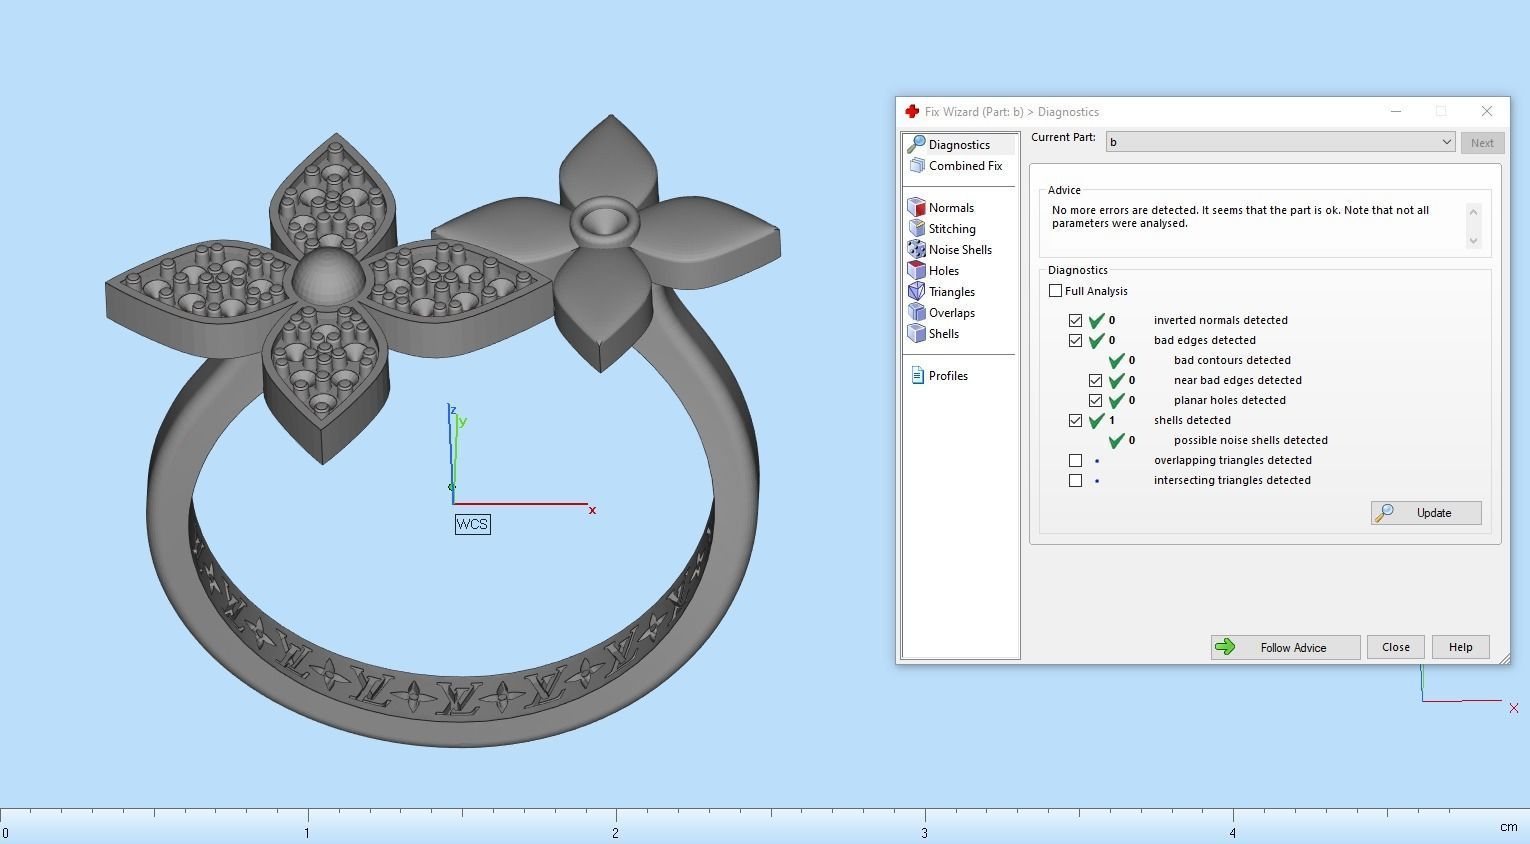Enable the Full Analysis checkbox
1530x844 pixels.
[x=1055, y=291]
